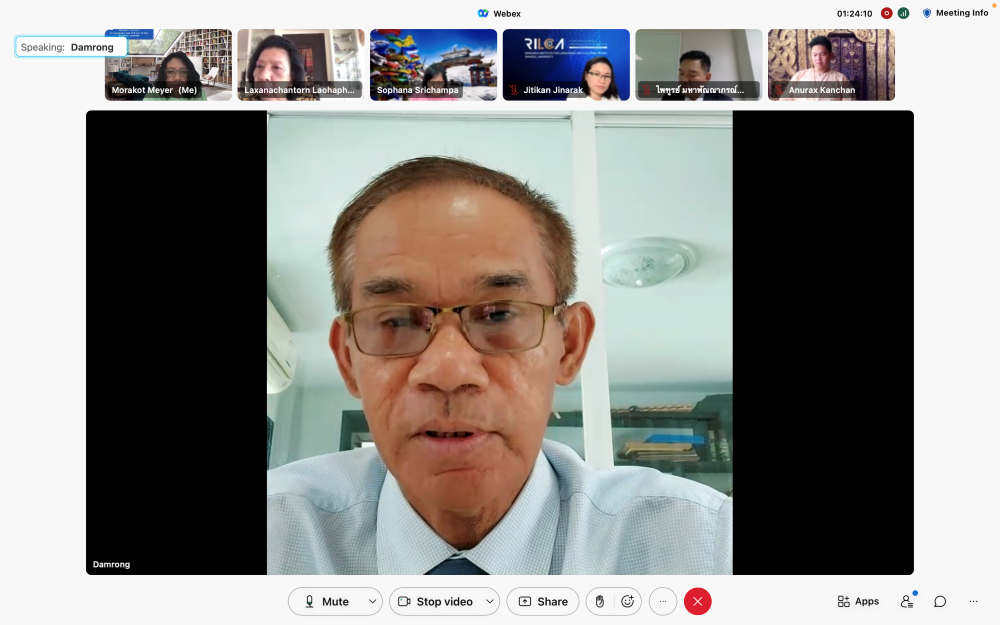This screenshot has width=1000, height=625.
Task: Open the Participants panel
Action: pyautogui.click(x=907, y=601)
